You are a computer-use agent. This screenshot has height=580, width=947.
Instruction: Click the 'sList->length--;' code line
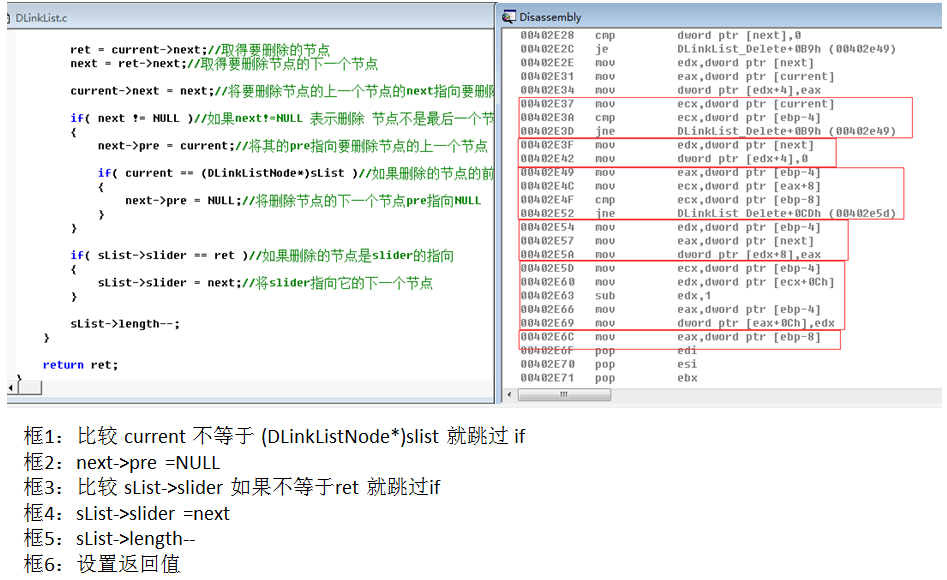[125, 324]
